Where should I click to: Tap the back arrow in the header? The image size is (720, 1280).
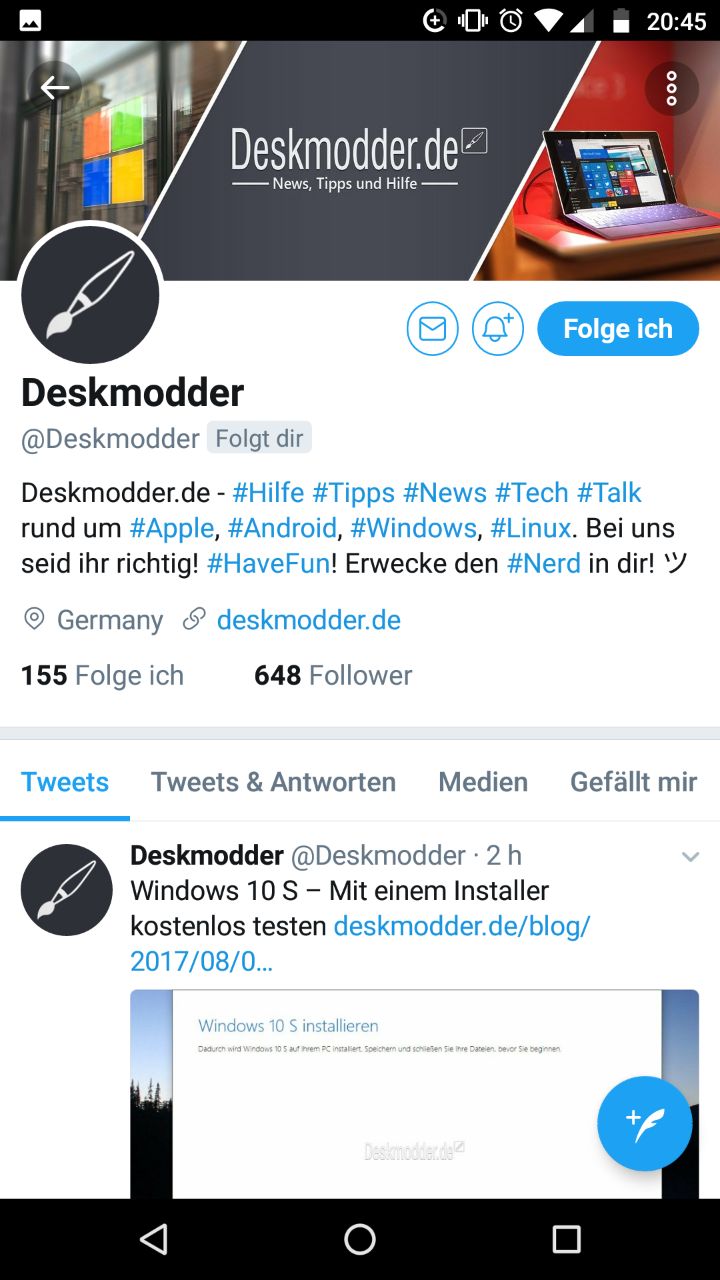point(54,88)
